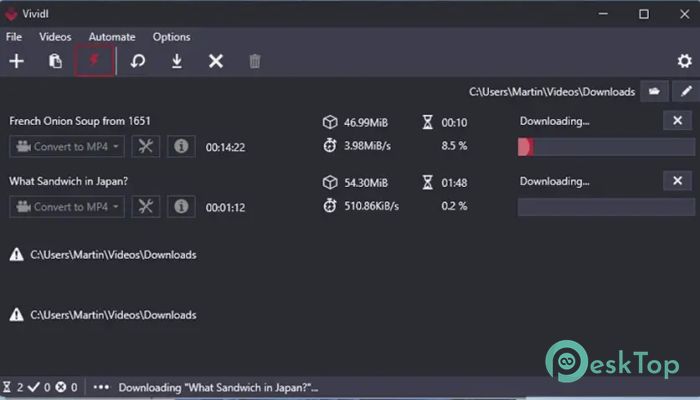Edit download path with the pencil icon
Image resolution: width=700 pixels, height=400 pixels.
pyautogui.click(x=686, y=92)
